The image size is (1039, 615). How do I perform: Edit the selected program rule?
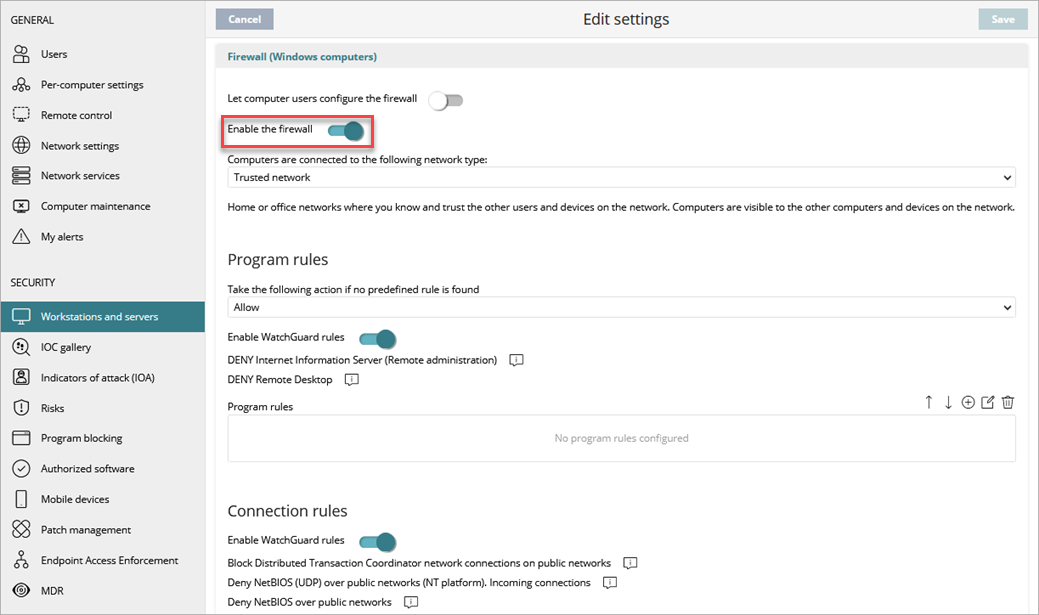click(988, 401)
